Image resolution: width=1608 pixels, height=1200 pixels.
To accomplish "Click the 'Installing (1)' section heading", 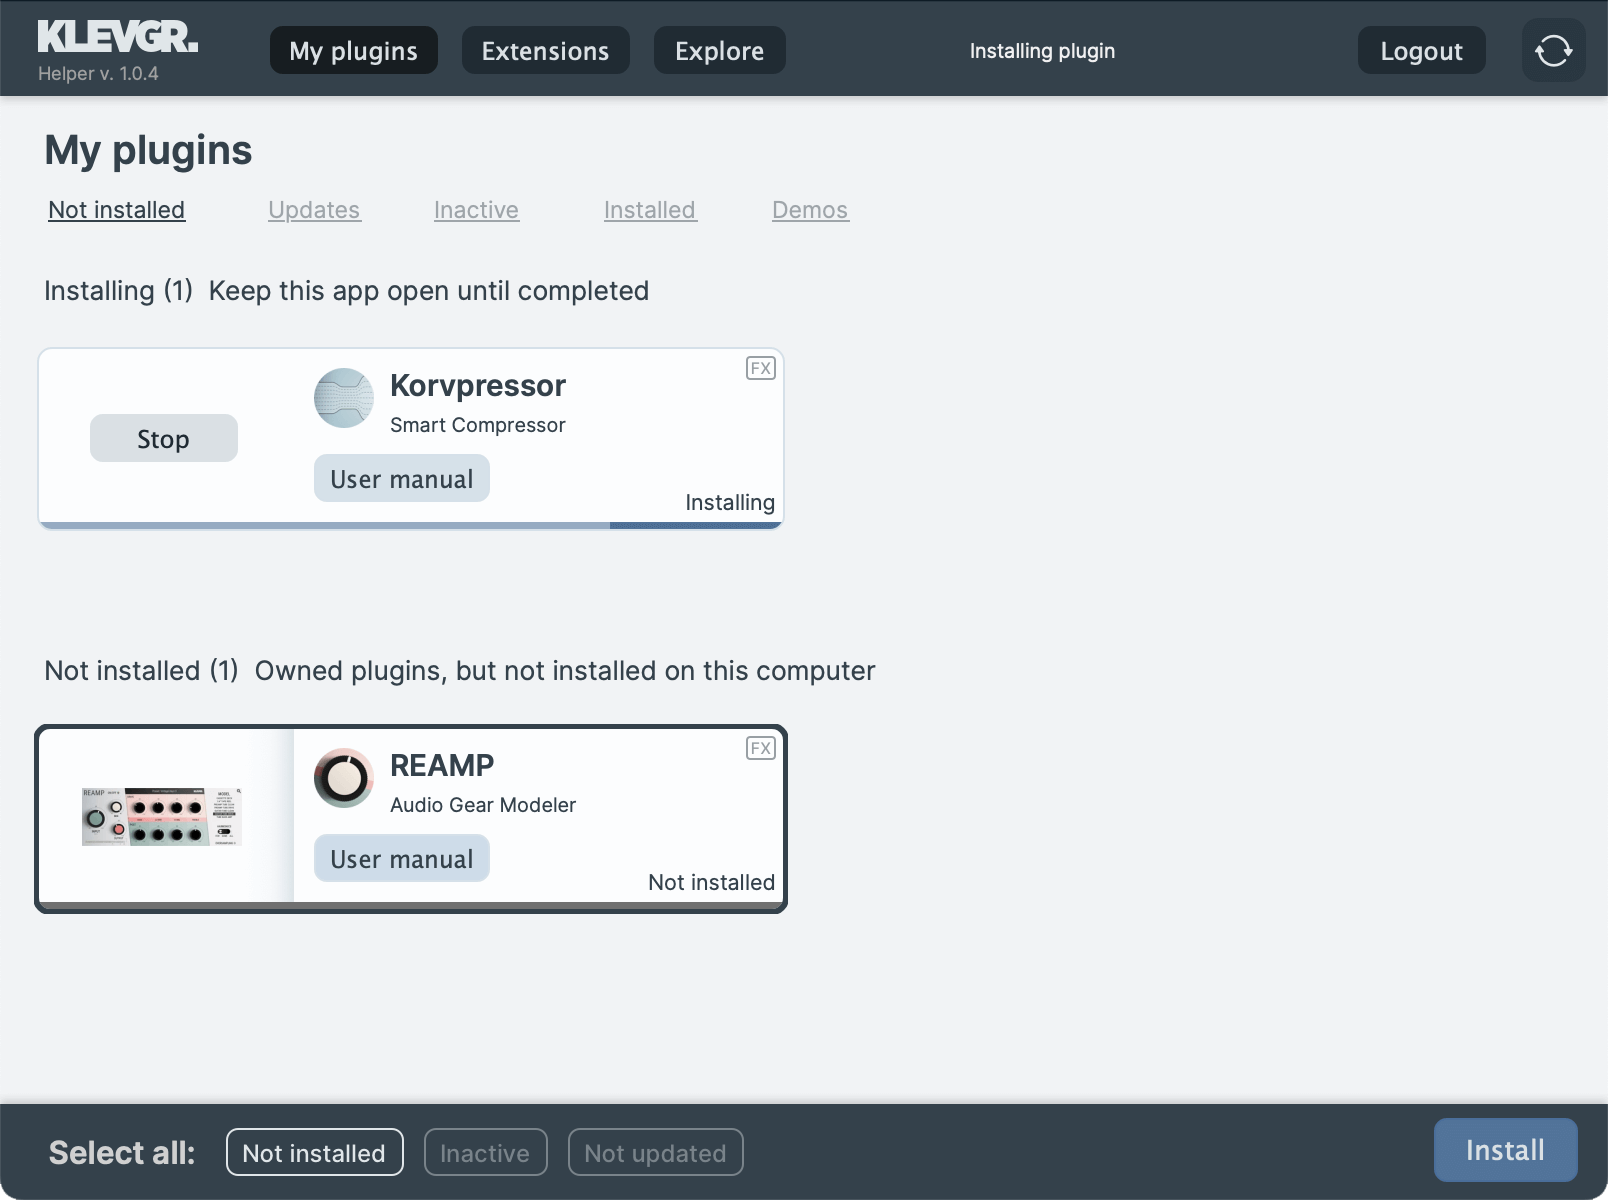I will pyautogui.click(x=119, y=291).
